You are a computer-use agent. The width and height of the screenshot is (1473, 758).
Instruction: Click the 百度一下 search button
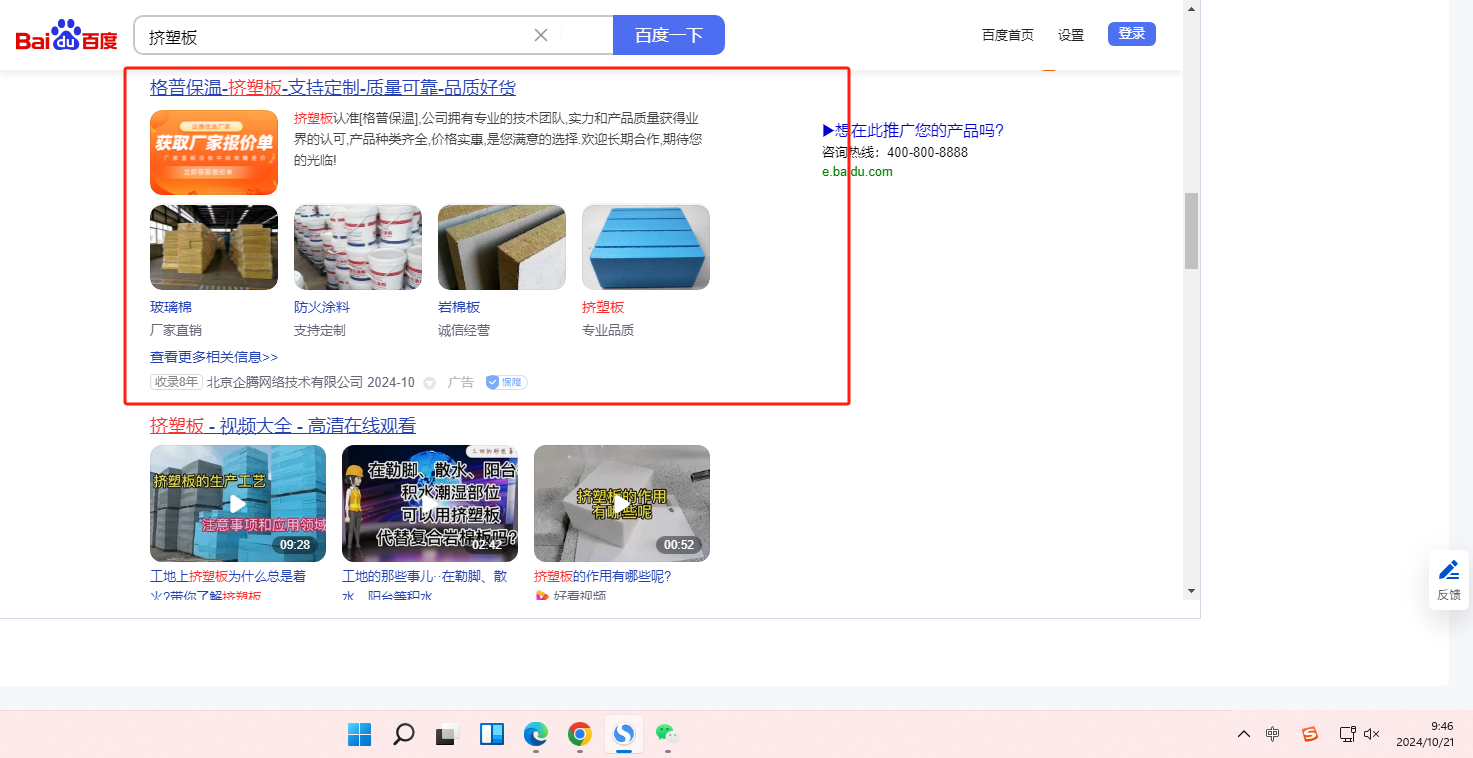pyautogui.click(x=669, y=35)
